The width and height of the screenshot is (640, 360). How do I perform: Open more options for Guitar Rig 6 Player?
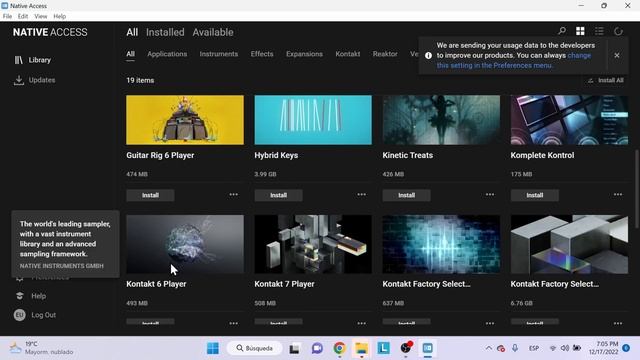click(x=233, y=195)
